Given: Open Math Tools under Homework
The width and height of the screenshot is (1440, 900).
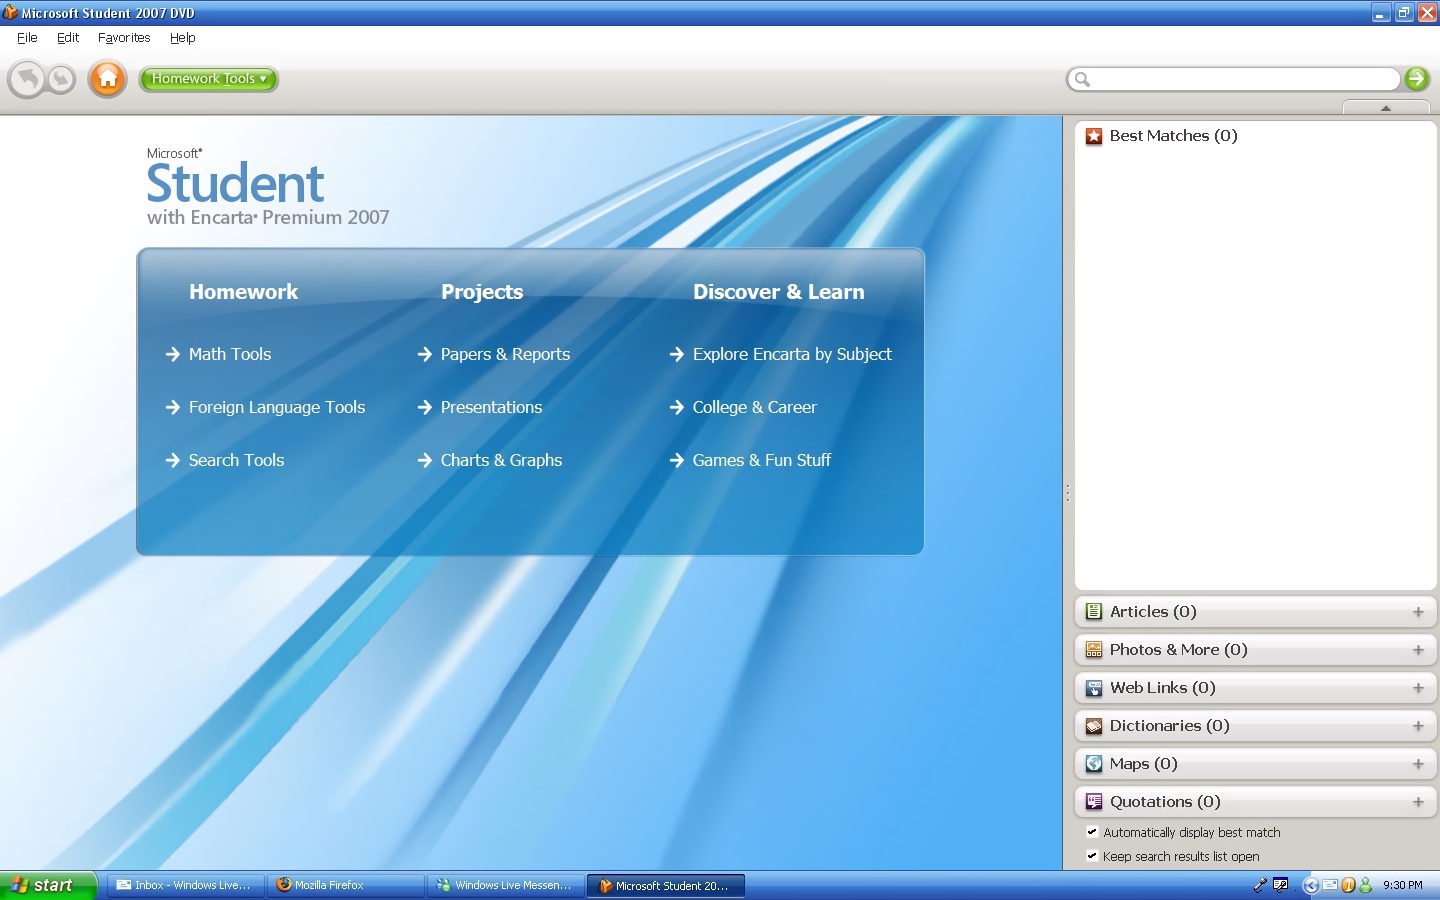Looking at the screenshot, I should click(x=230, y=354).
